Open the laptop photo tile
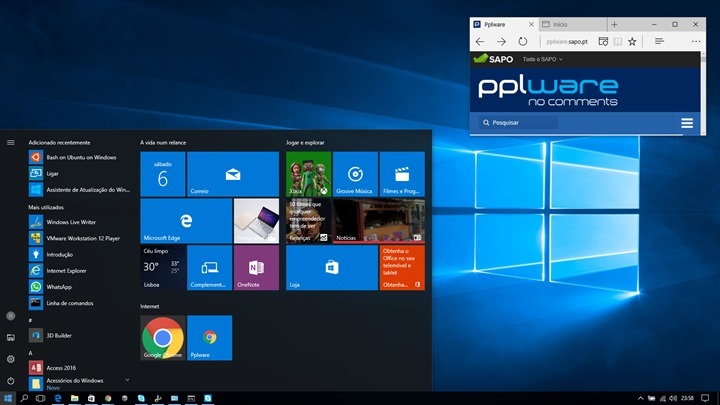 pos(256,221)
